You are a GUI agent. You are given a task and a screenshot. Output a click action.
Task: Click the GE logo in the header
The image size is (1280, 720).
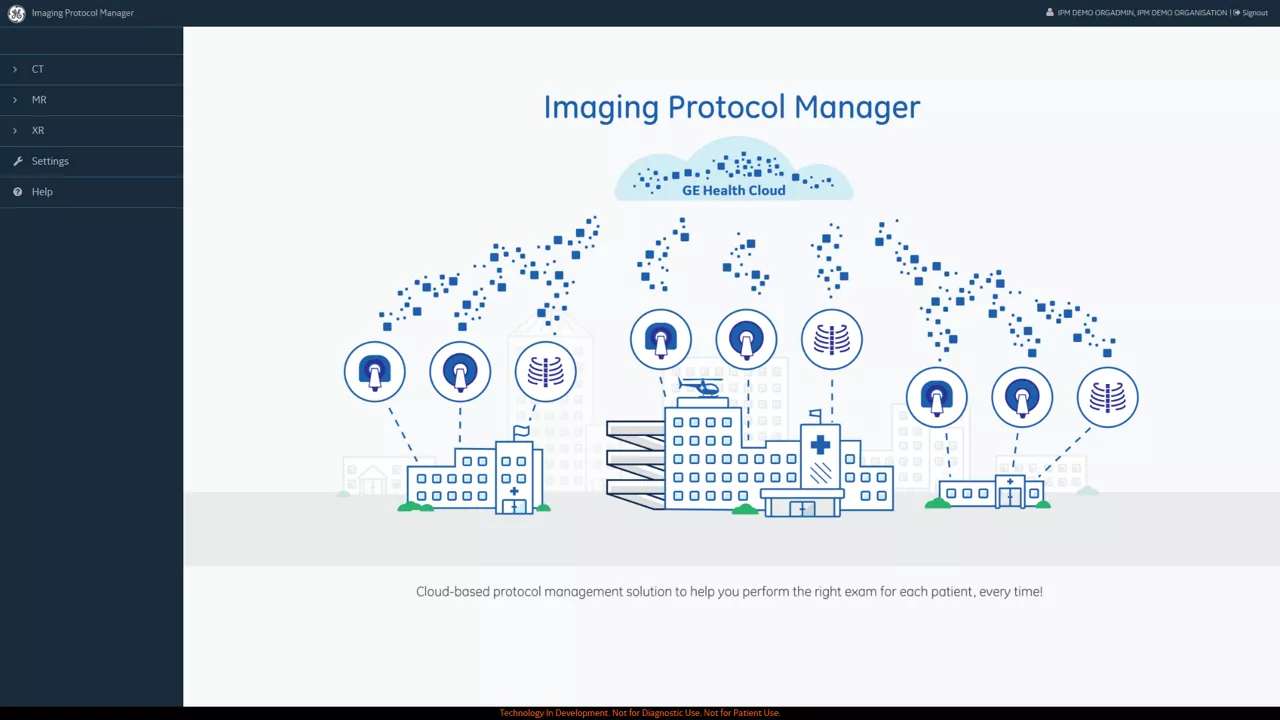pos(16,13)
